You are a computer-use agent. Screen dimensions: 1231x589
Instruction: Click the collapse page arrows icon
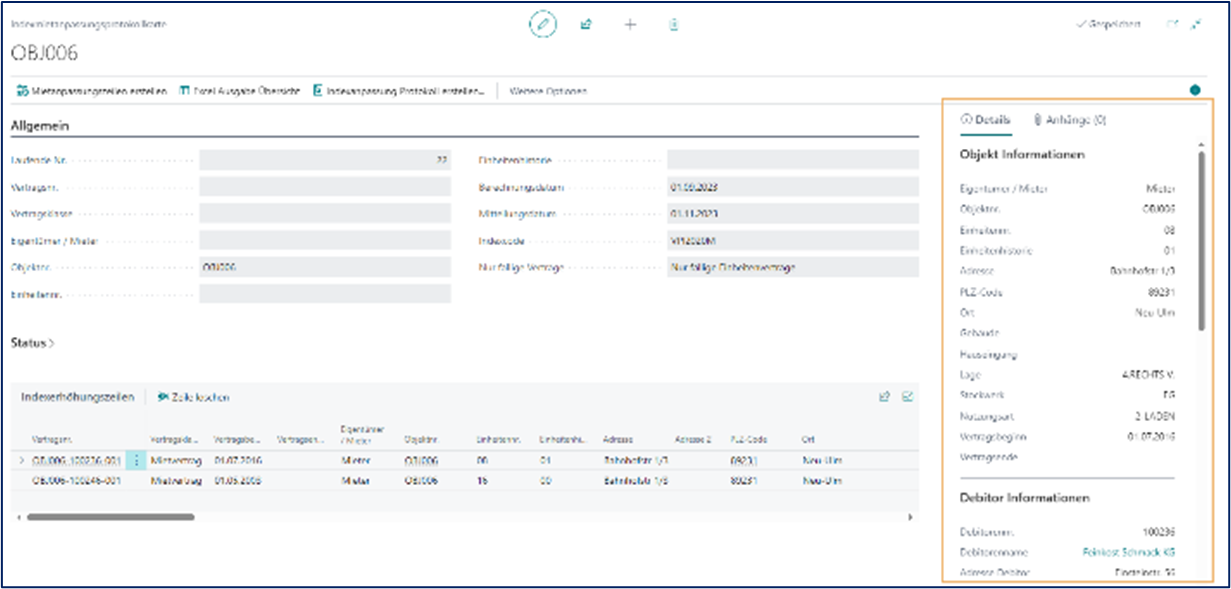1196,24
